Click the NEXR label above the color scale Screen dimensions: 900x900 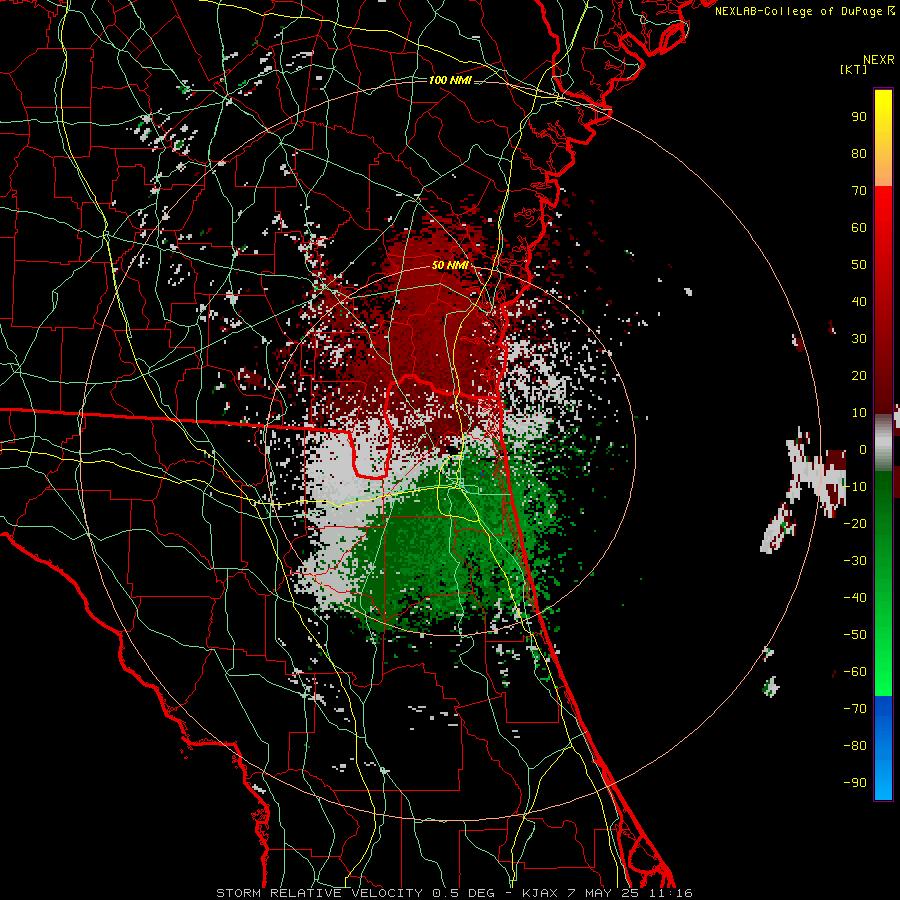[879, 60]
